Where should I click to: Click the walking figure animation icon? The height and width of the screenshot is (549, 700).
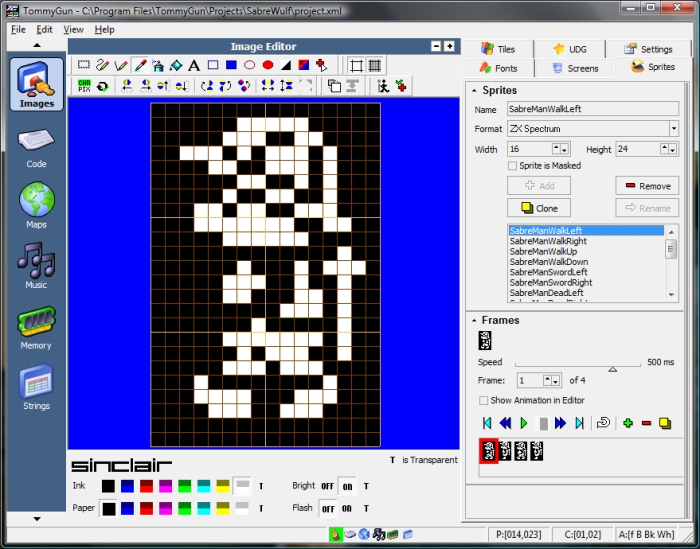[383, 86]
